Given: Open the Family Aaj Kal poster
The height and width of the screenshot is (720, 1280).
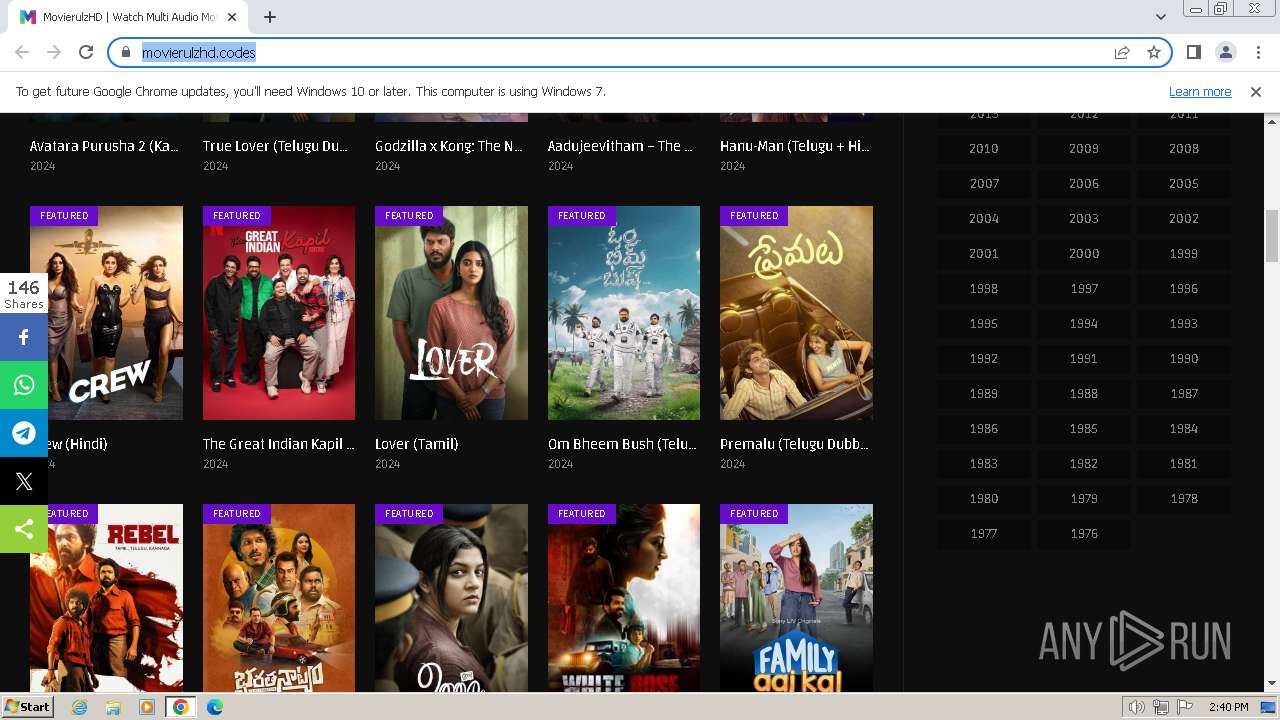Looking at the screenshot, I should [796, 598].
